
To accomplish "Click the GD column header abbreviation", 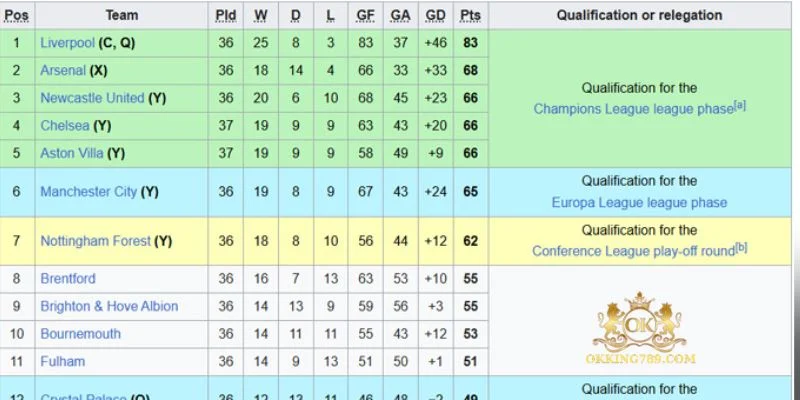I will [x=435, y=15].
